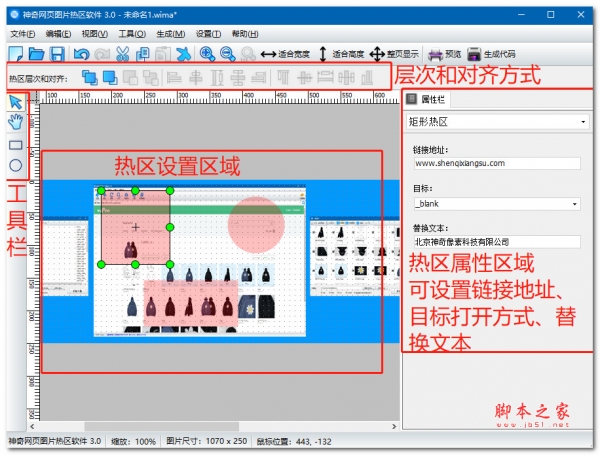Viewport: 600px width, 455px height.
Task: Click the top-left green handle of selected hotspot
Action: [x=101, y=191]
